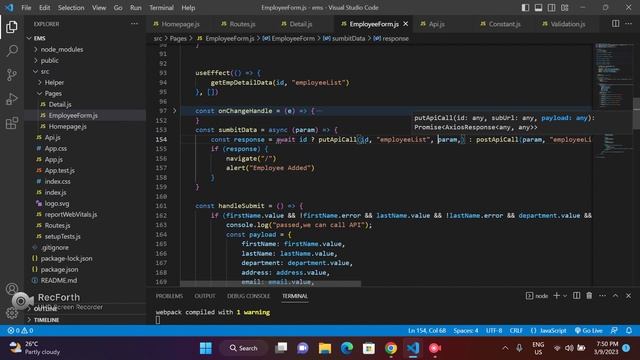
Task: Open terminal panel more actions
Action: point(602,296)
